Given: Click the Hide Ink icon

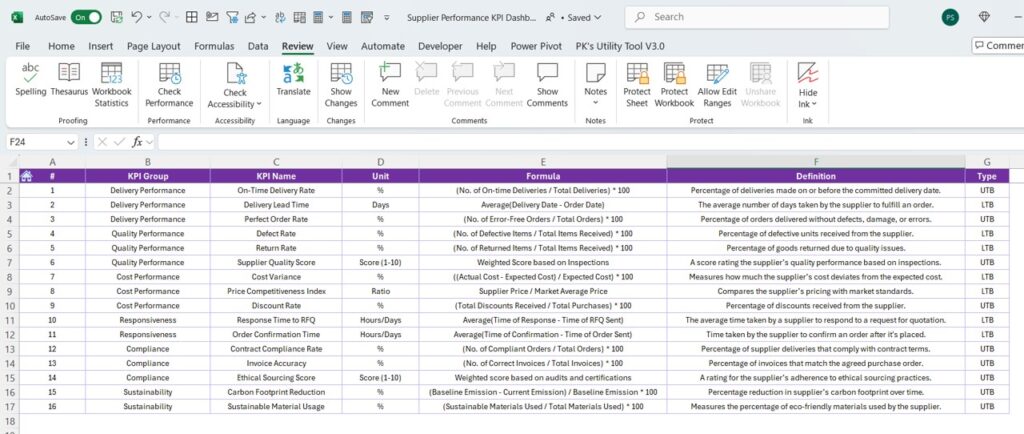Looking at the screenshot, I should [x=808, y=73].
